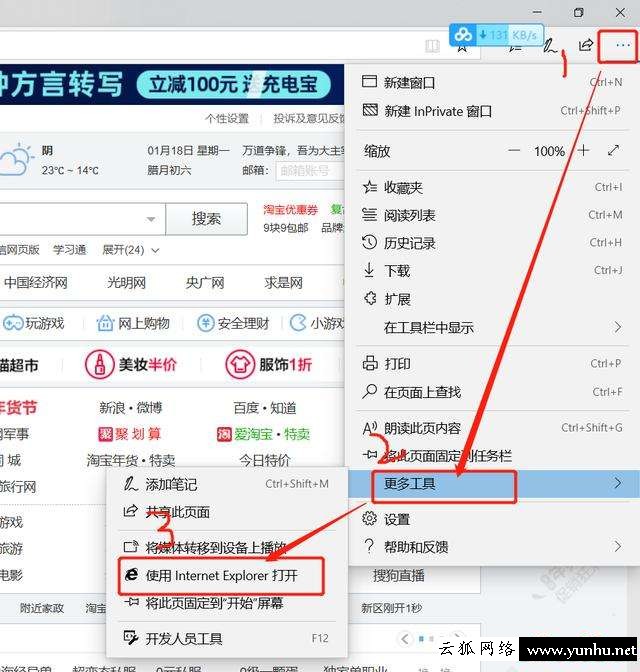640x672 pixels.
Task: Open the 光明网 link
Action: [x=126, y=283]
